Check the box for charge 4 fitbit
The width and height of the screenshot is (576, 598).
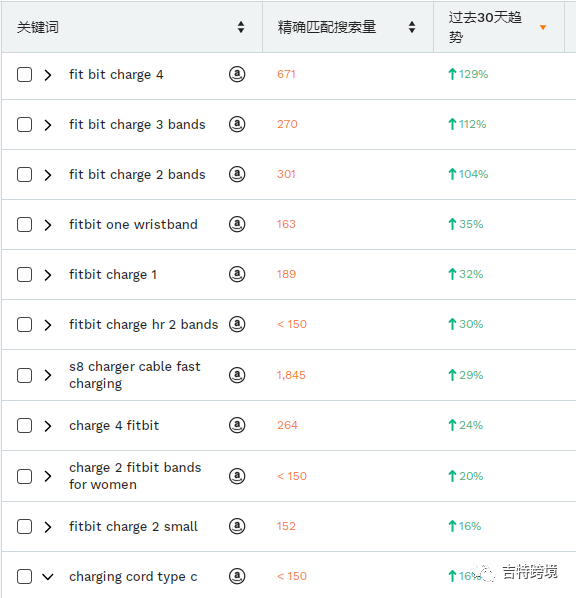[24, 425]
